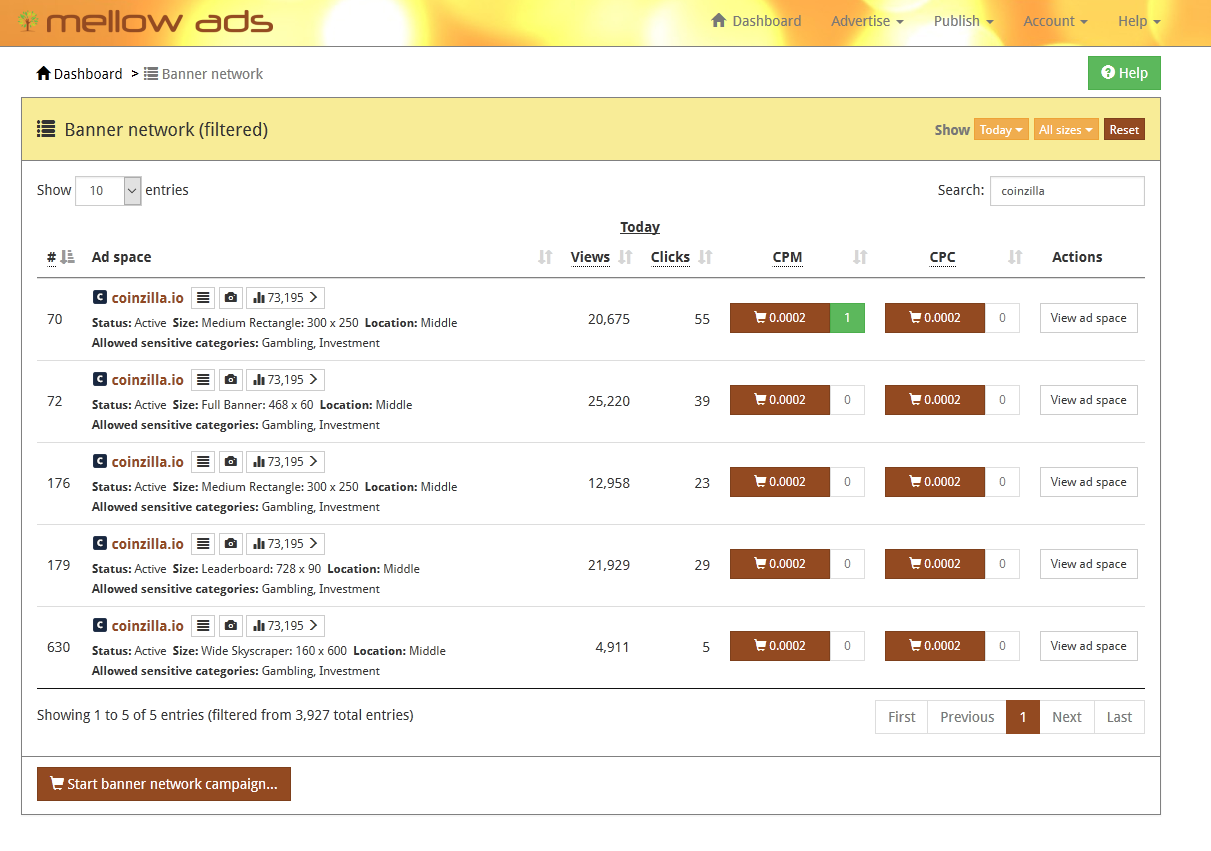Open coinzilla.io link in row 179
Screen dimensions: 1211x851
[x=148, y=543]
